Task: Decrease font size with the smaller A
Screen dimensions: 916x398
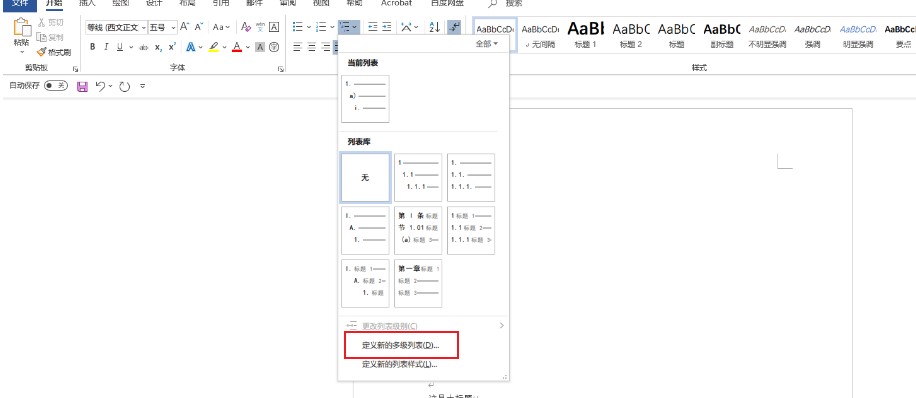Action: (x=199, y=27)
